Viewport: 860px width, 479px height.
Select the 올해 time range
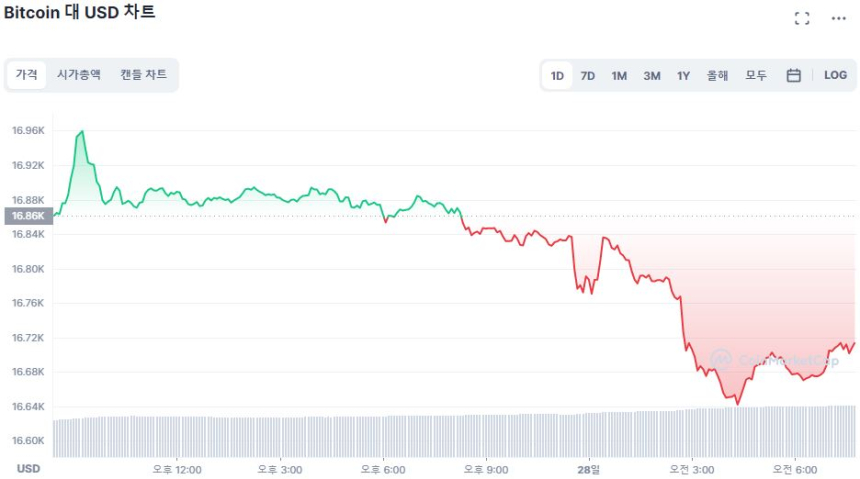(x=717, y=75)
